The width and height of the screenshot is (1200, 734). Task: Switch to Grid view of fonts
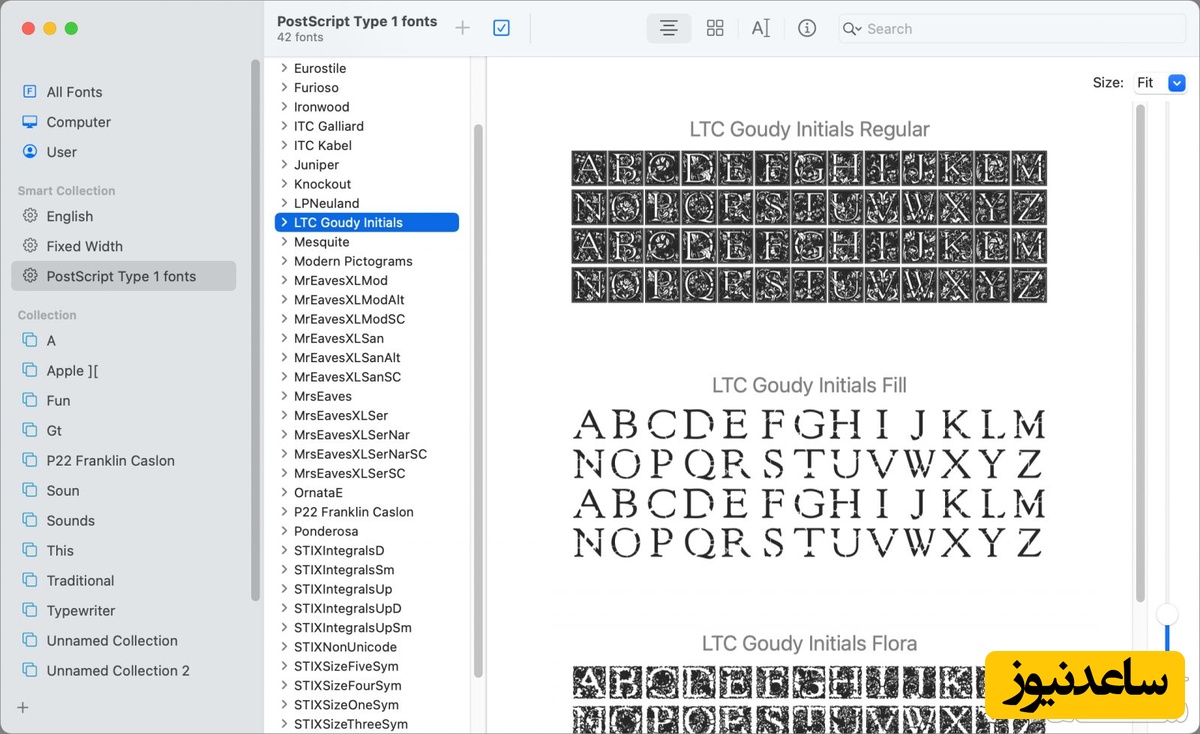pos(715,29)
